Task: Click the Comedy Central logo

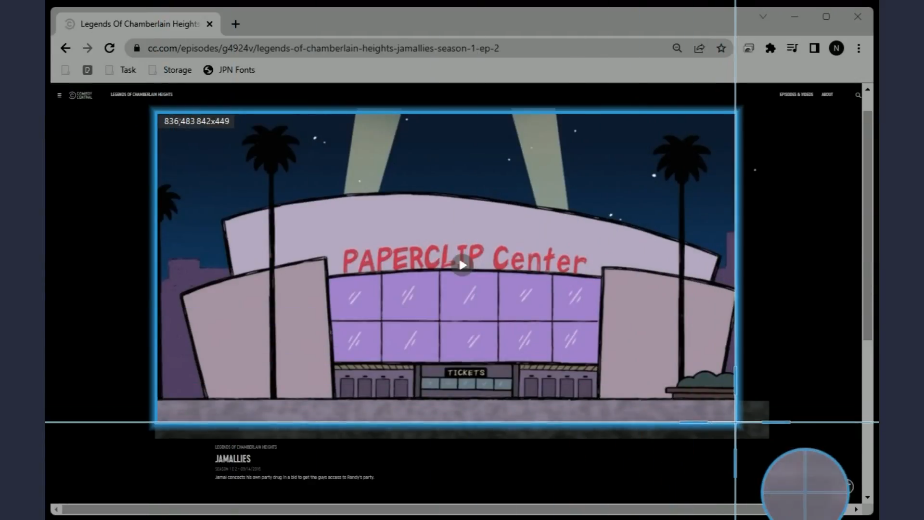Action: point(80,95)
